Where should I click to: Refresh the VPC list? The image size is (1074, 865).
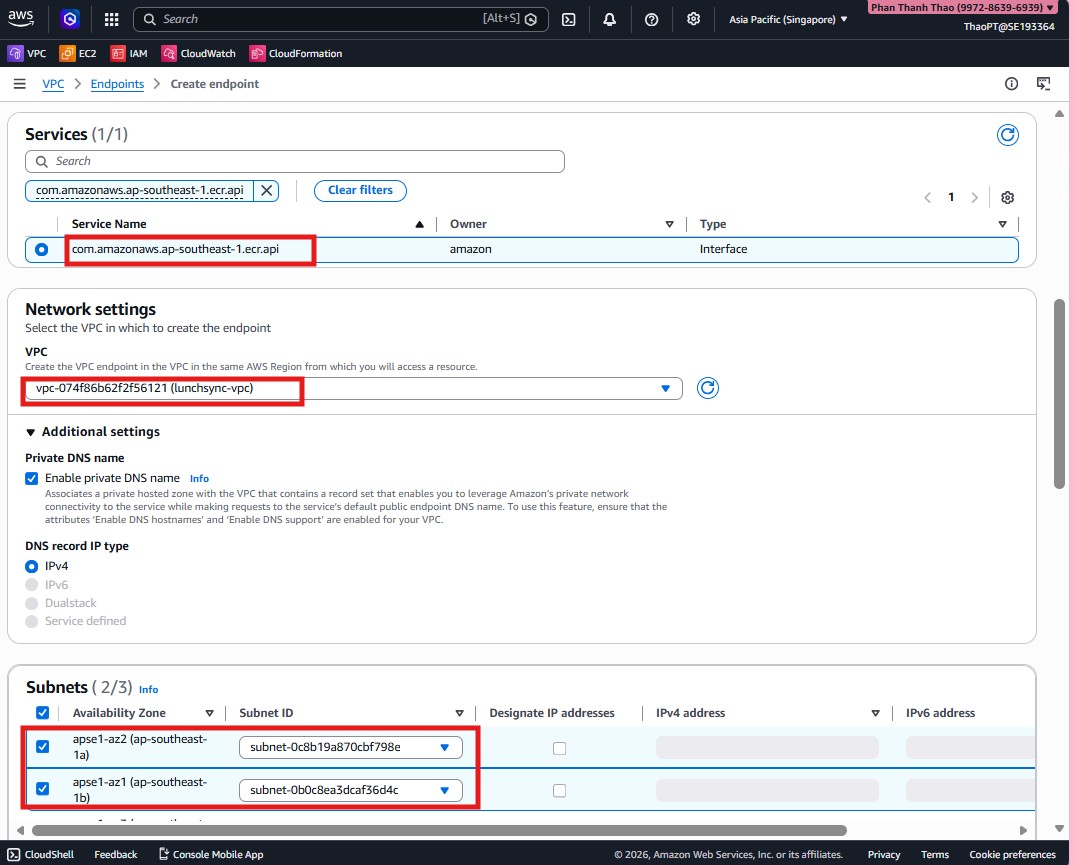point(708,388)
